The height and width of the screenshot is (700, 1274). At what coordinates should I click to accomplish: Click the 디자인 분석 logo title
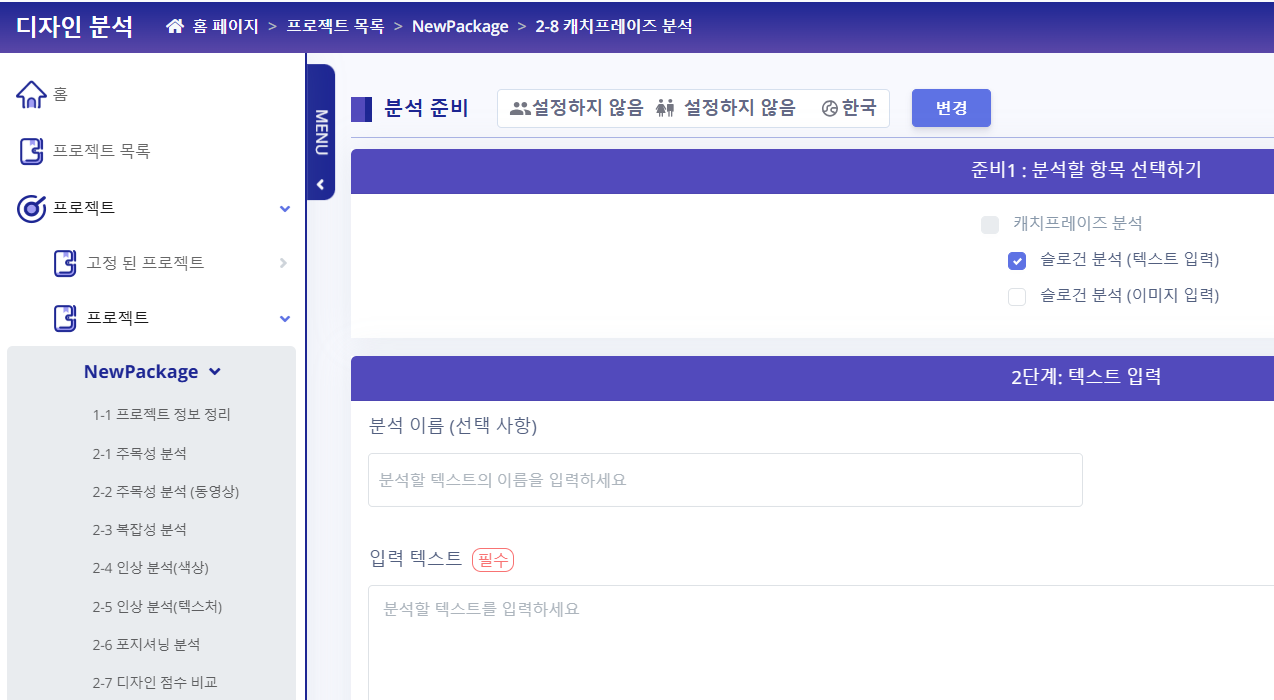coord(74,27)
